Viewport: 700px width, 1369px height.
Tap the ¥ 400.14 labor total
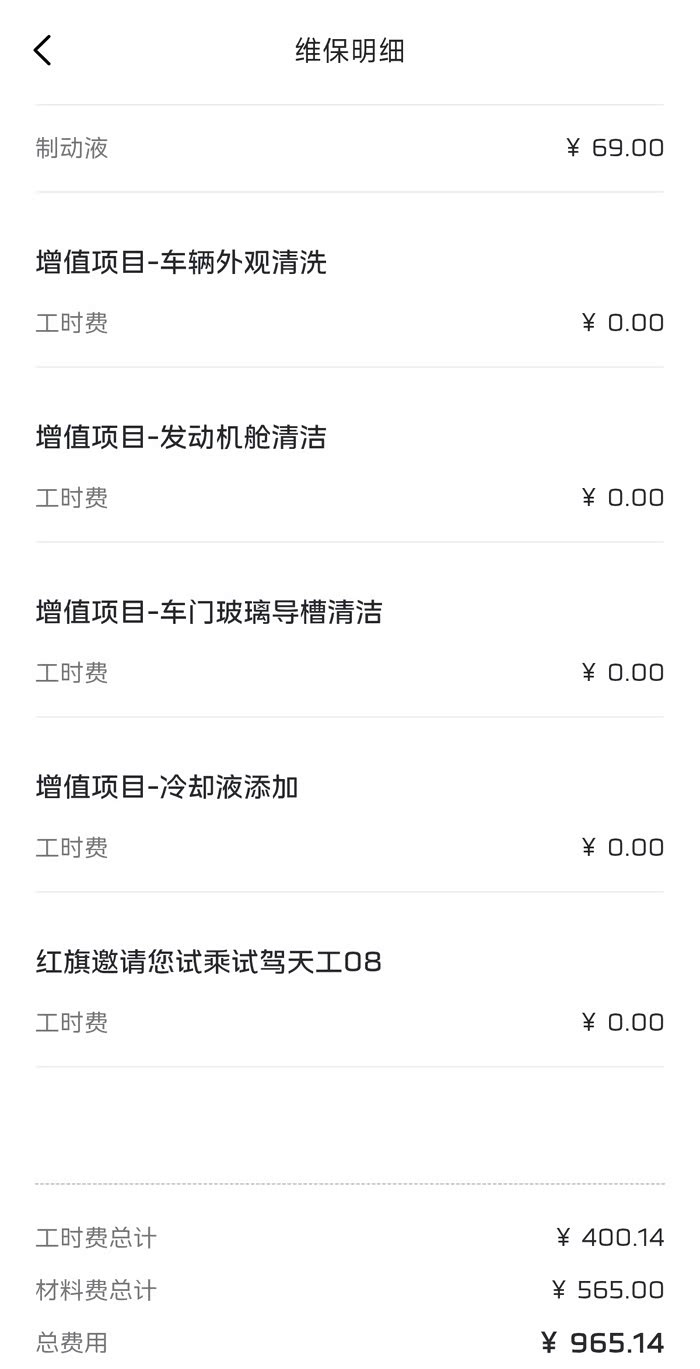click(x=609, y=1238)
